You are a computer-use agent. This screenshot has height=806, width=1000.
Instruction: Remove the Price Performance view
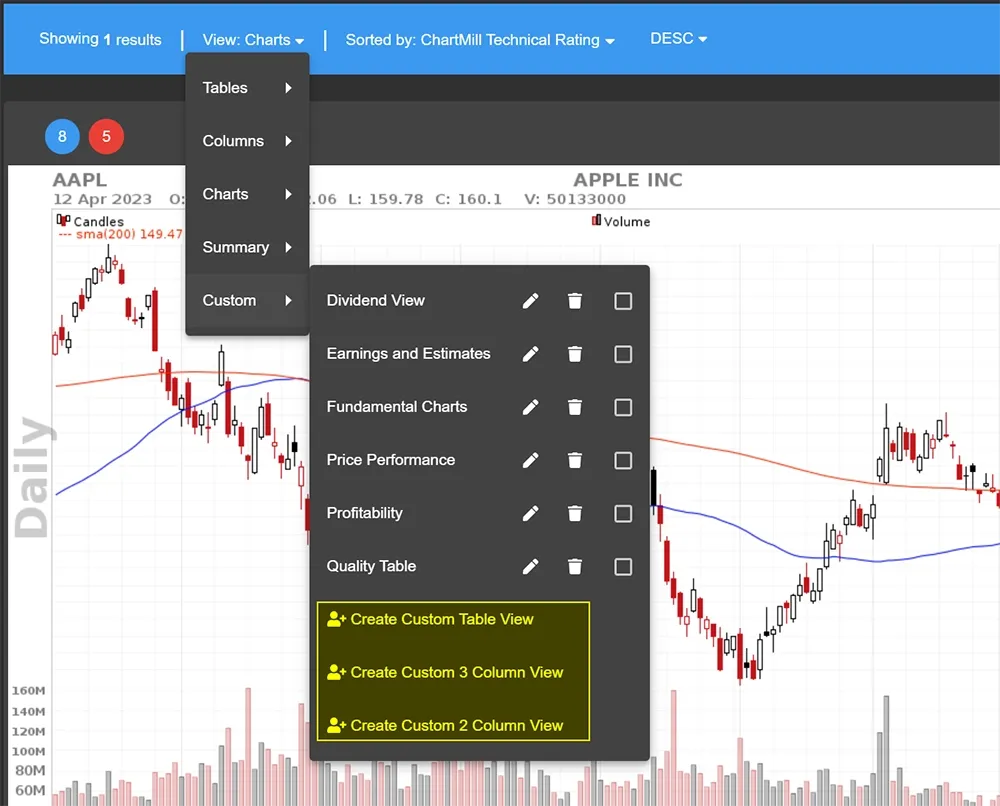coord(575,460)
